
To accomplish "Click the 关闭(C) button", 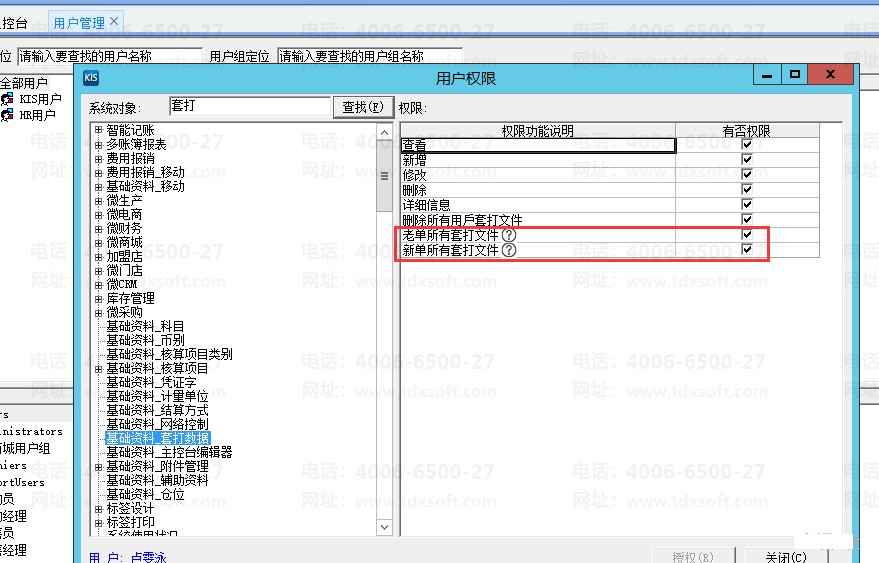I will (786, 556).
